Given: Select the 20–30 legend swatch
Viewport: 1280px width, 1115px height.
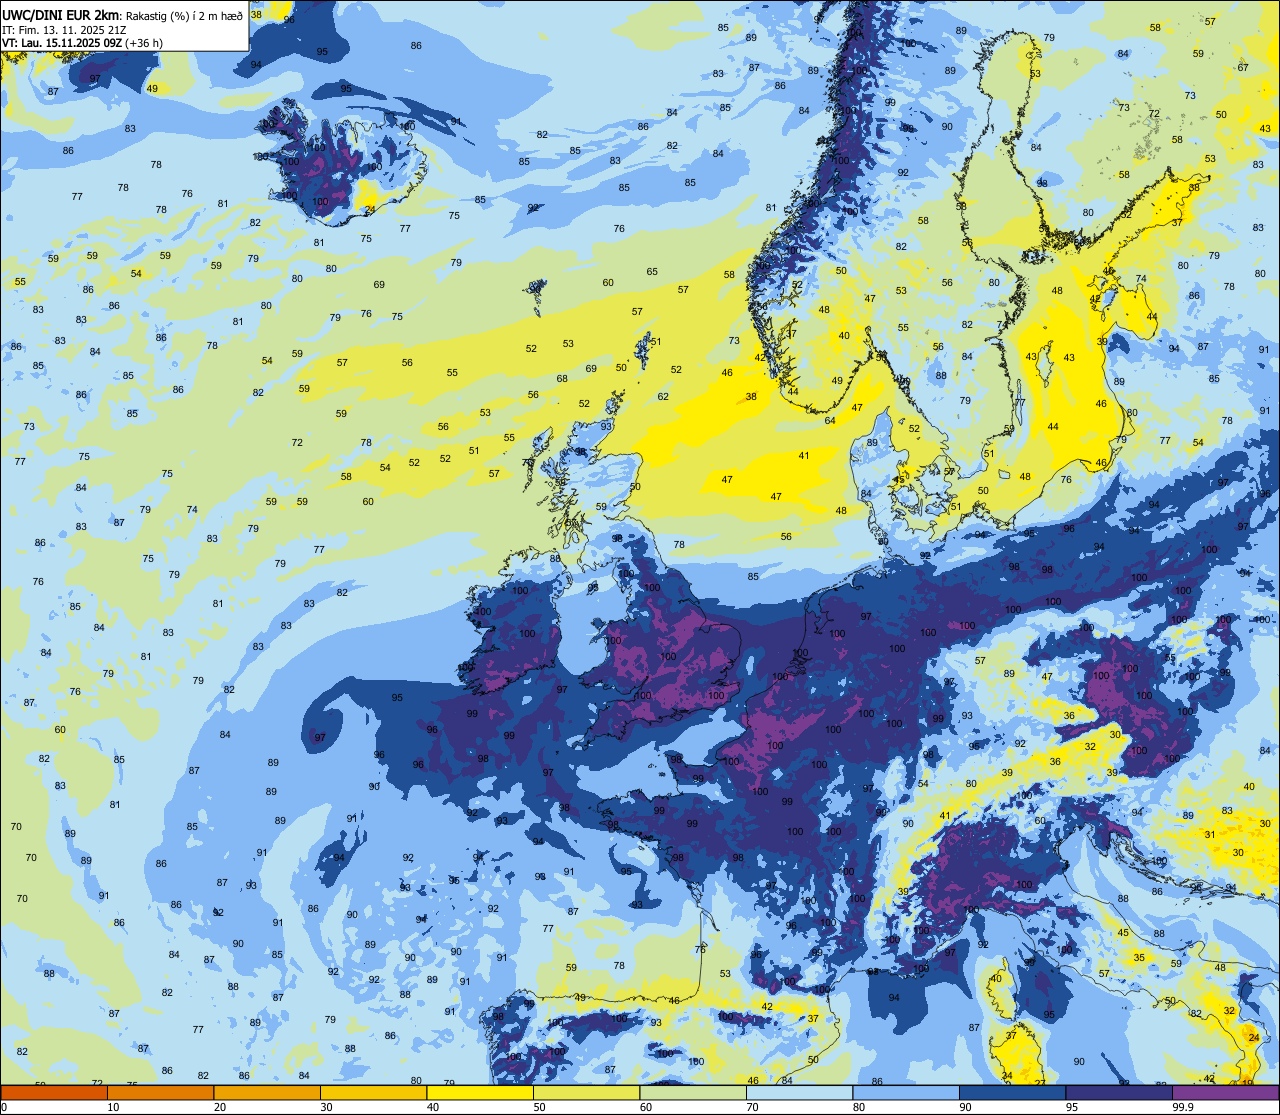Looking at the screenshot, I should click(x=267, y=1092).
